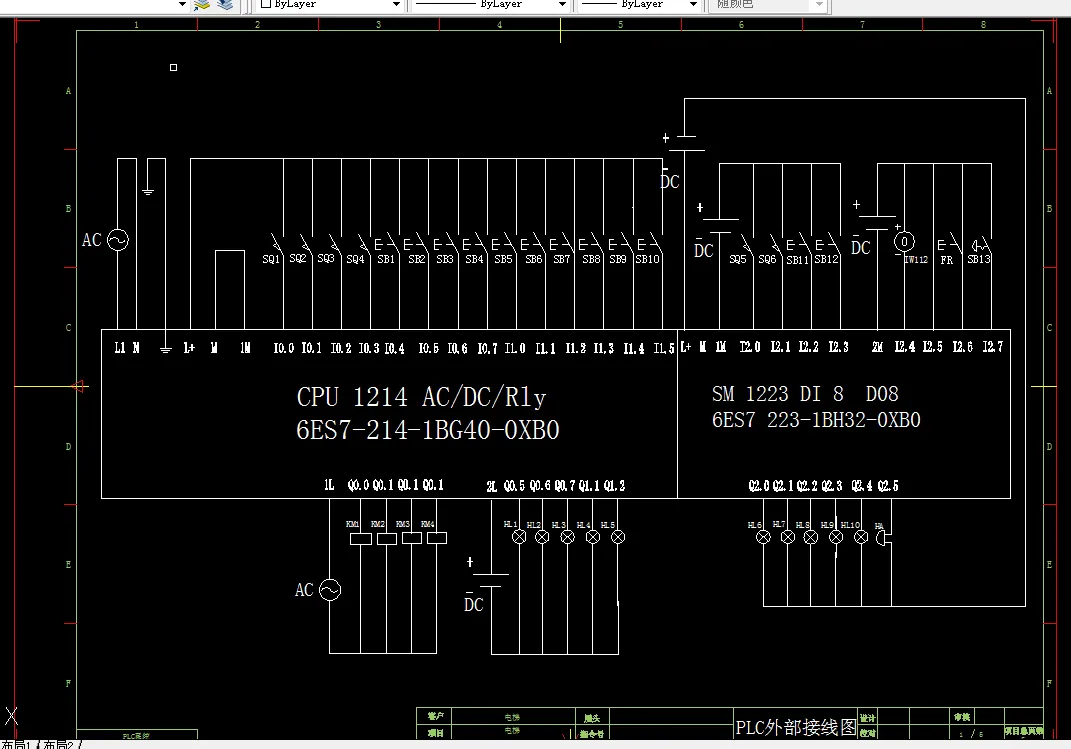The height and width of the screenshot is (749, 1071).
Task: Pick the KM1 contactor coil symbol
Action: tap(361, 539)
